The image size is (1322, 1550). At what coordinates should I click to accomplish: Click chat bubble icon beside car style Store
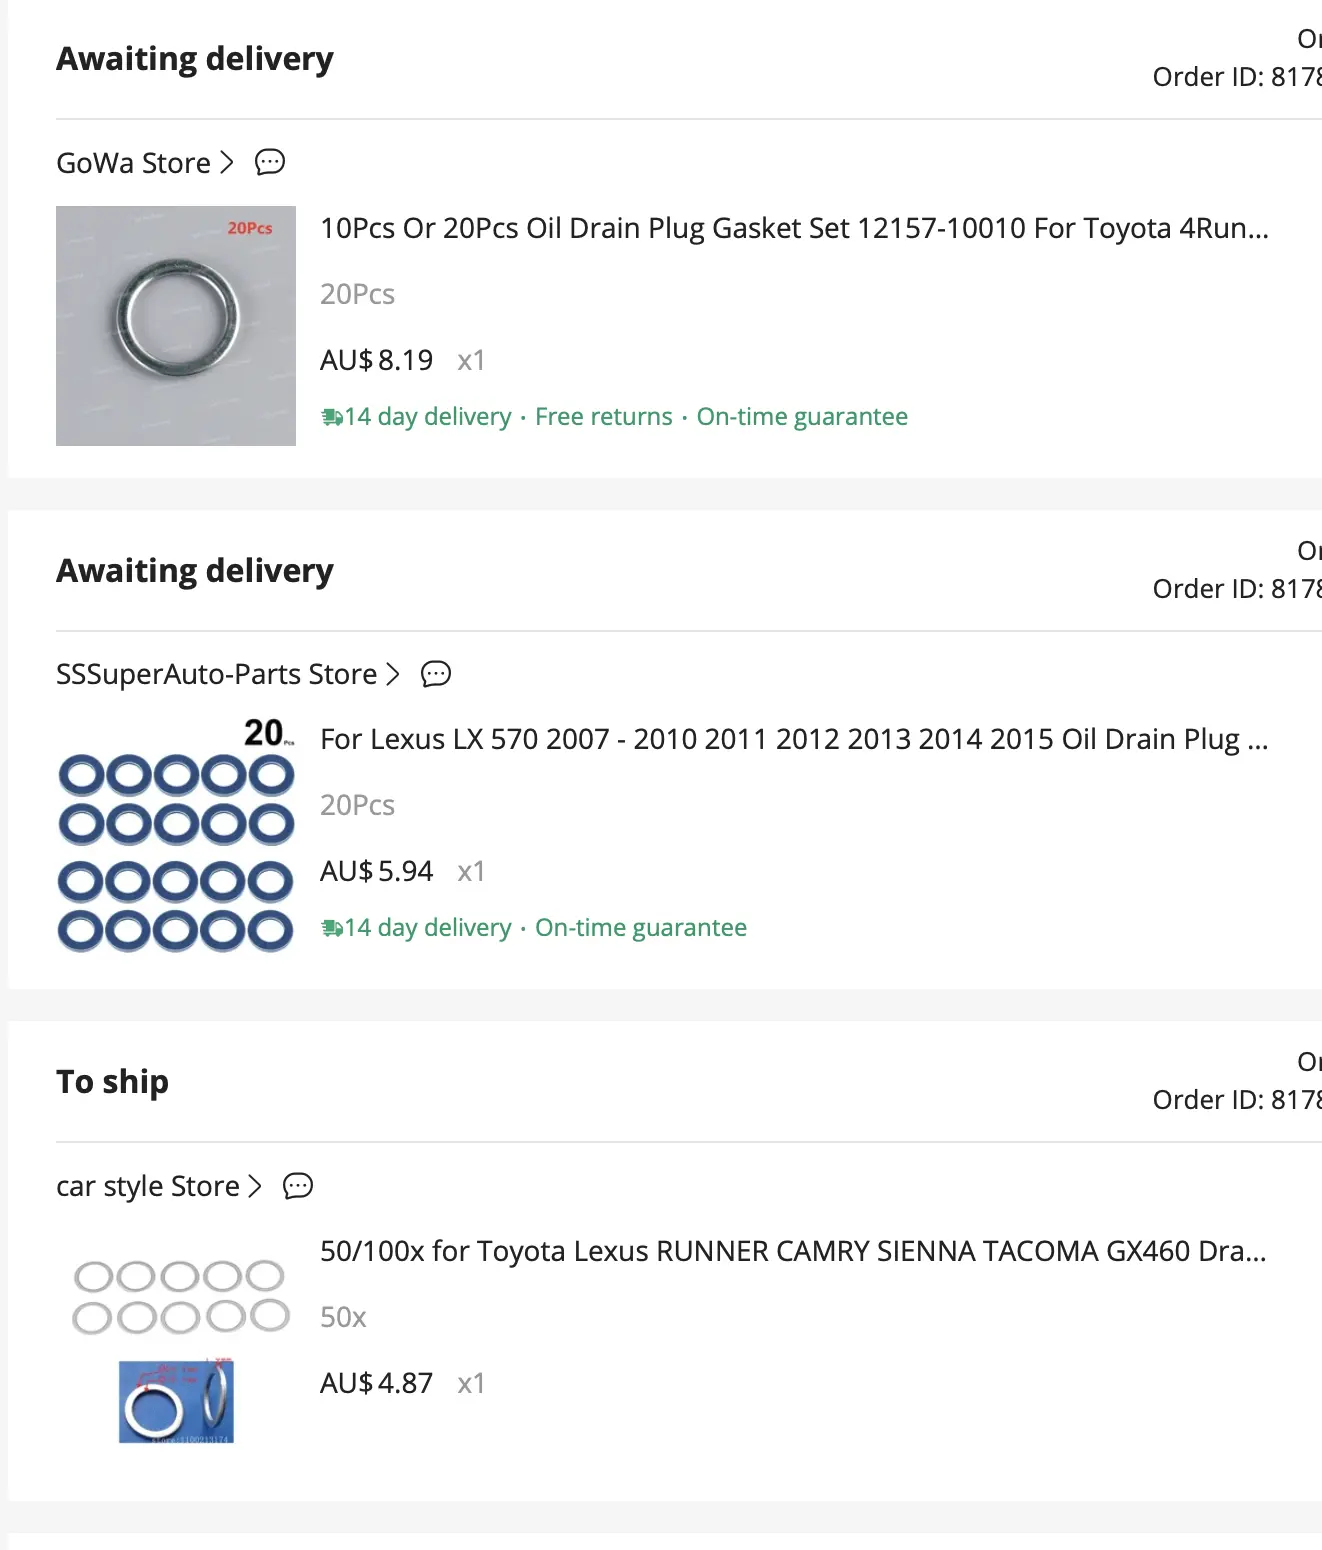point(298,1186)
